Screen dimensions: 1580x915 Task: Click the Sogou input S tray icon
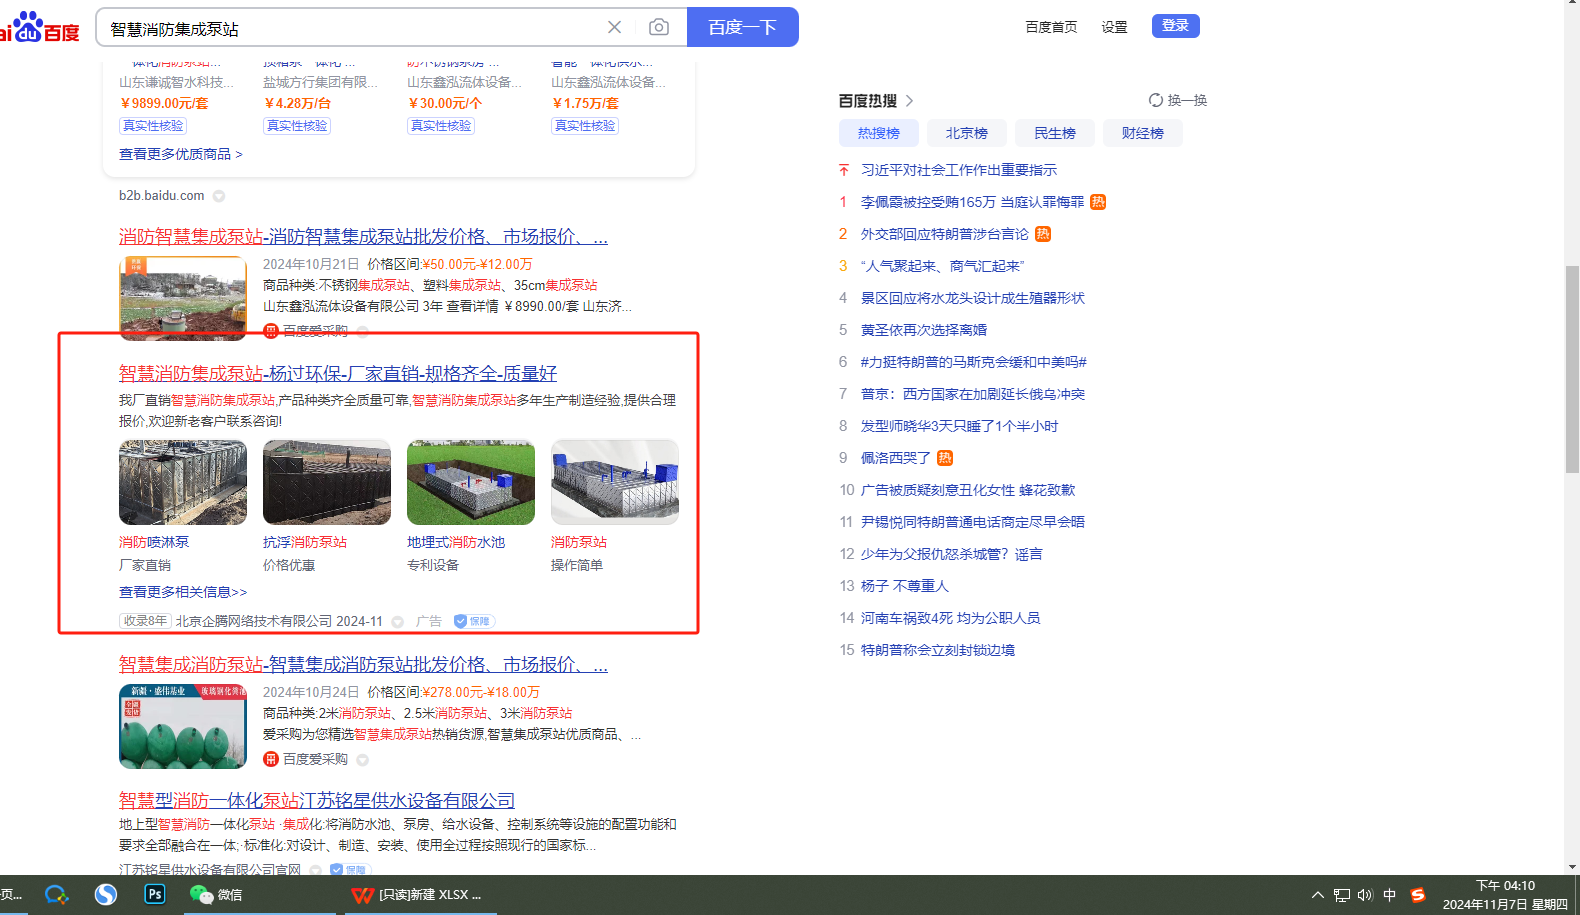coord(1417,895)
